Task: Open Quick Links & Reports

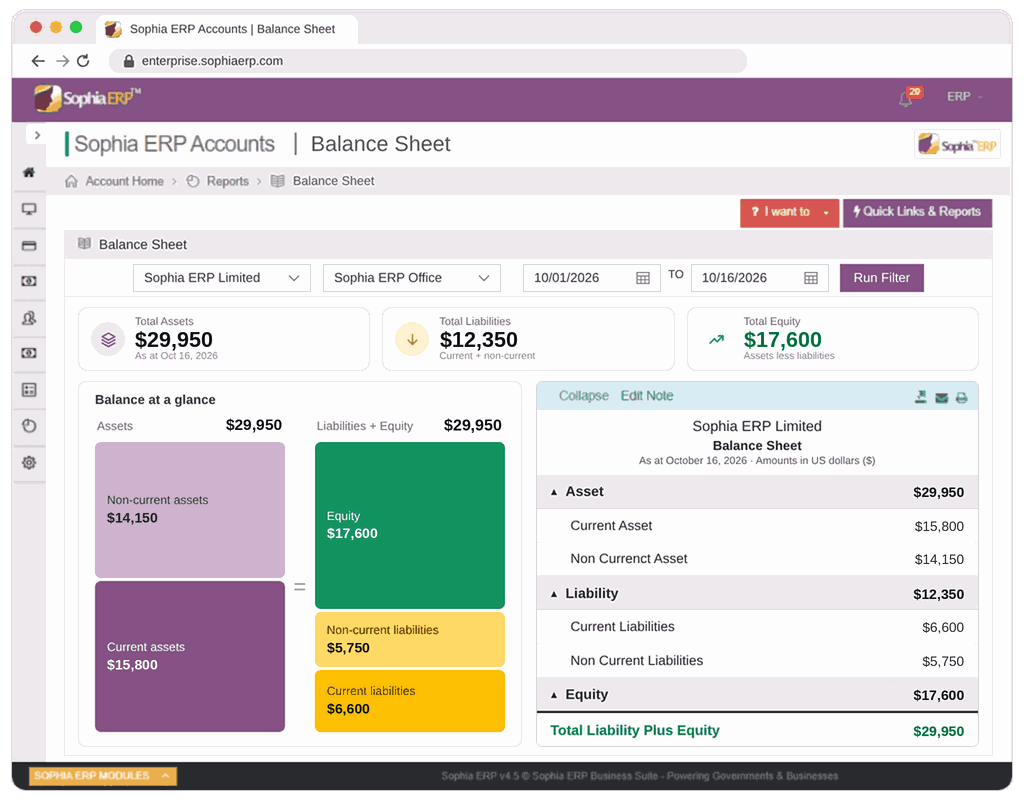Action: point(917,212)
